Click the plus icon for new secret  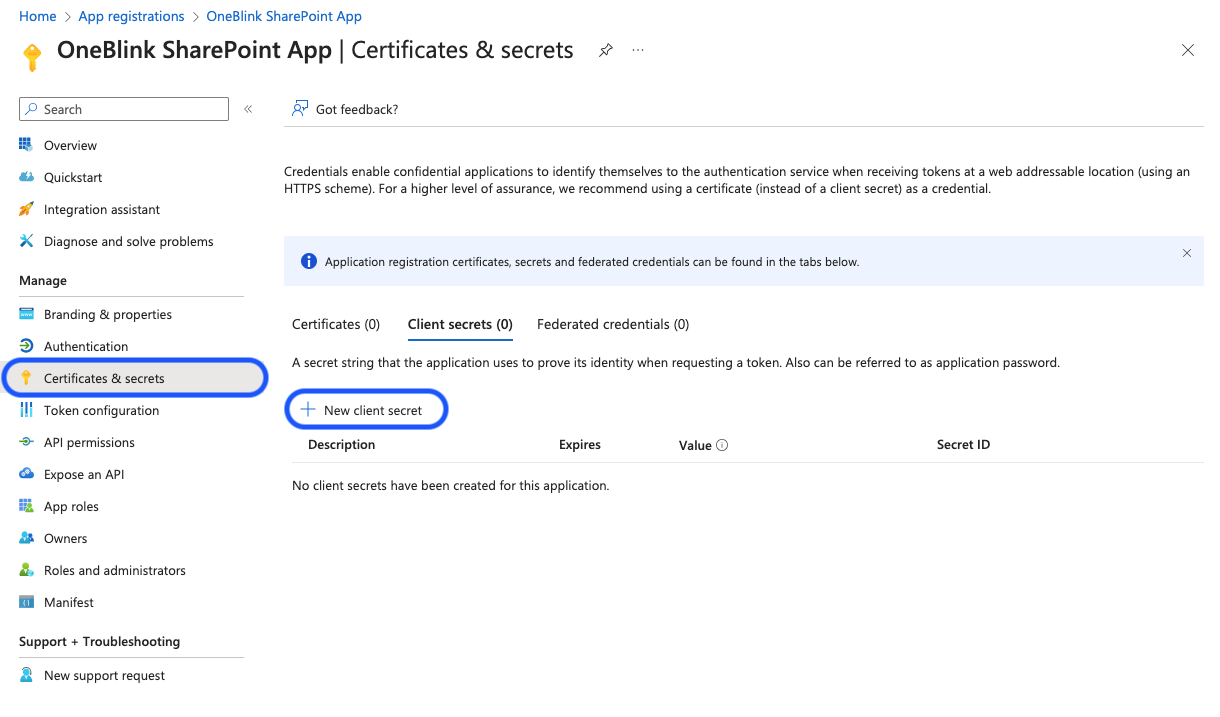309,410
